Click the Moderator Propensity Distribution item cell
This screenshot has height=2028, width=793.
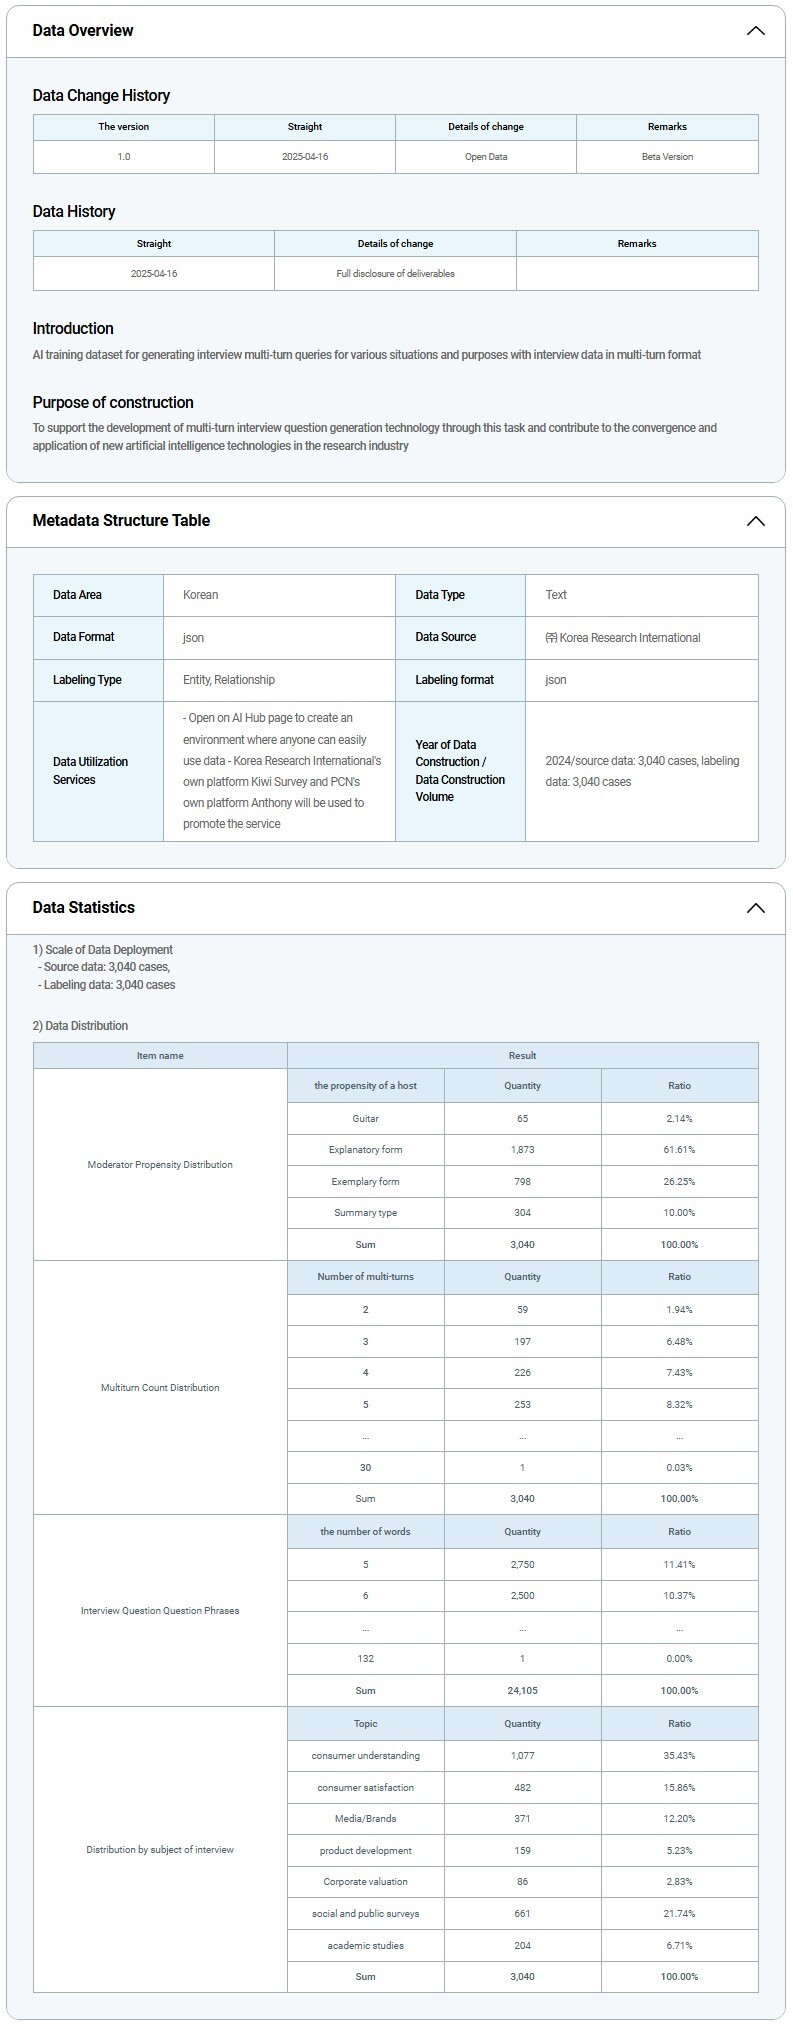(160, 1165)
